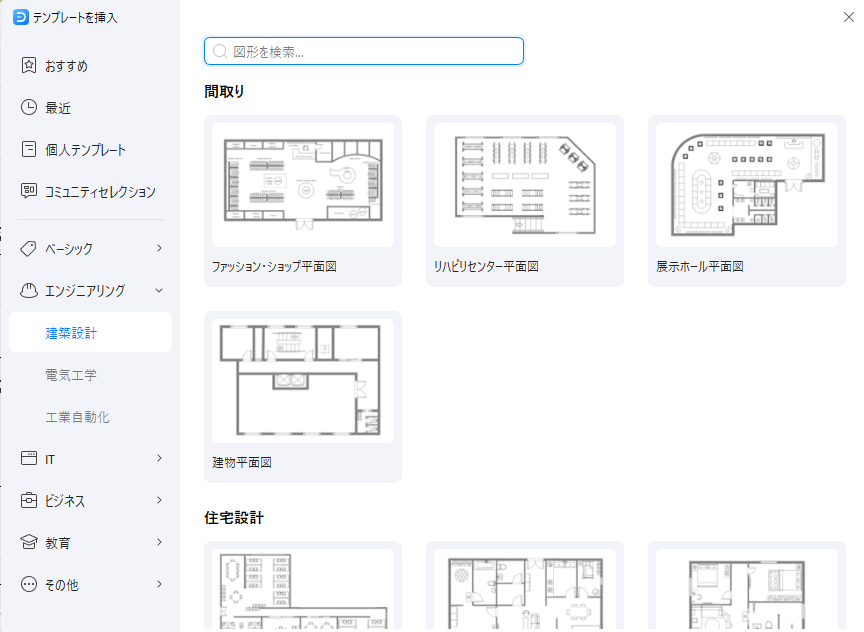Click the document icon beside 個人テンプレート
This screenshot has width=864, height=632.
[x=29, y=149]
